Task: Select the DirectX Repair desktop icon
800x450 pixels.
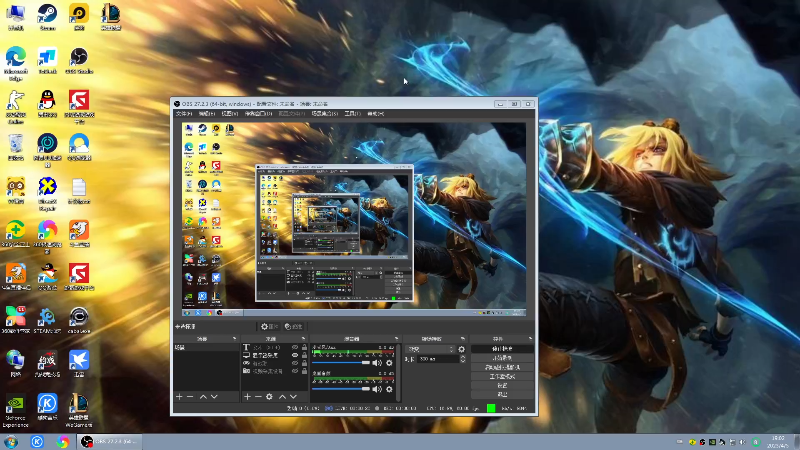Action: pos(47,194)
